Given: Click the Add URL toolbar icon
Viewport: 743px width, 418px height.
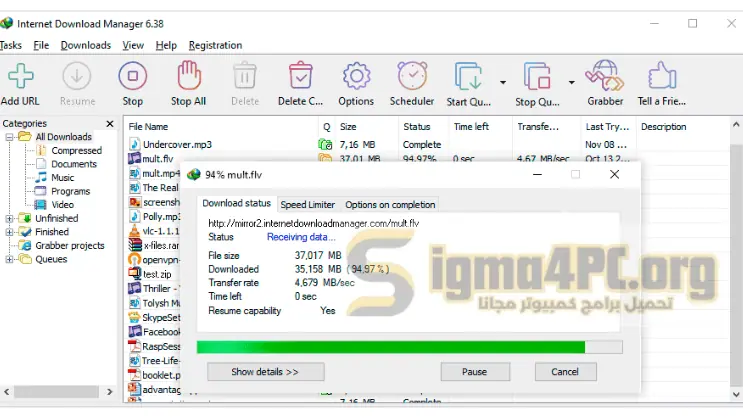Looking at the screenshot, I should [20, 76].
